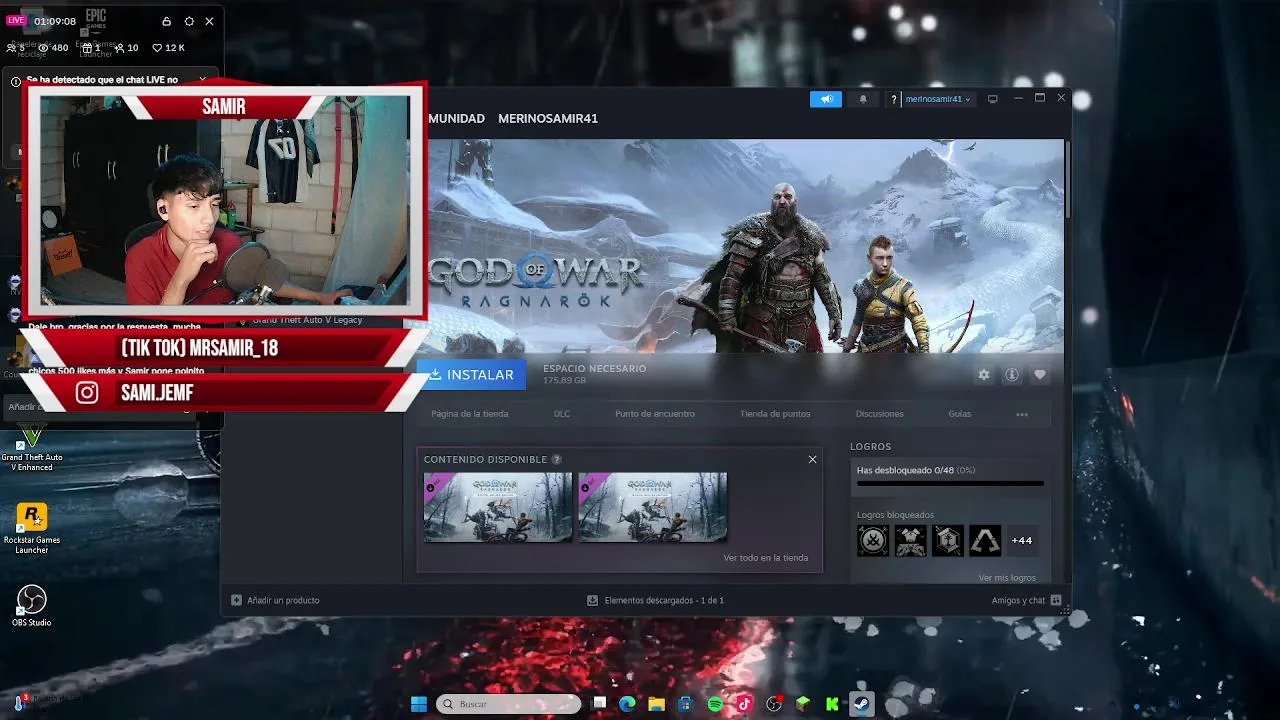The height and width of the screenshot is (720, 1280).
Task: Open Amigos y chat panel
Action: 1027,600
